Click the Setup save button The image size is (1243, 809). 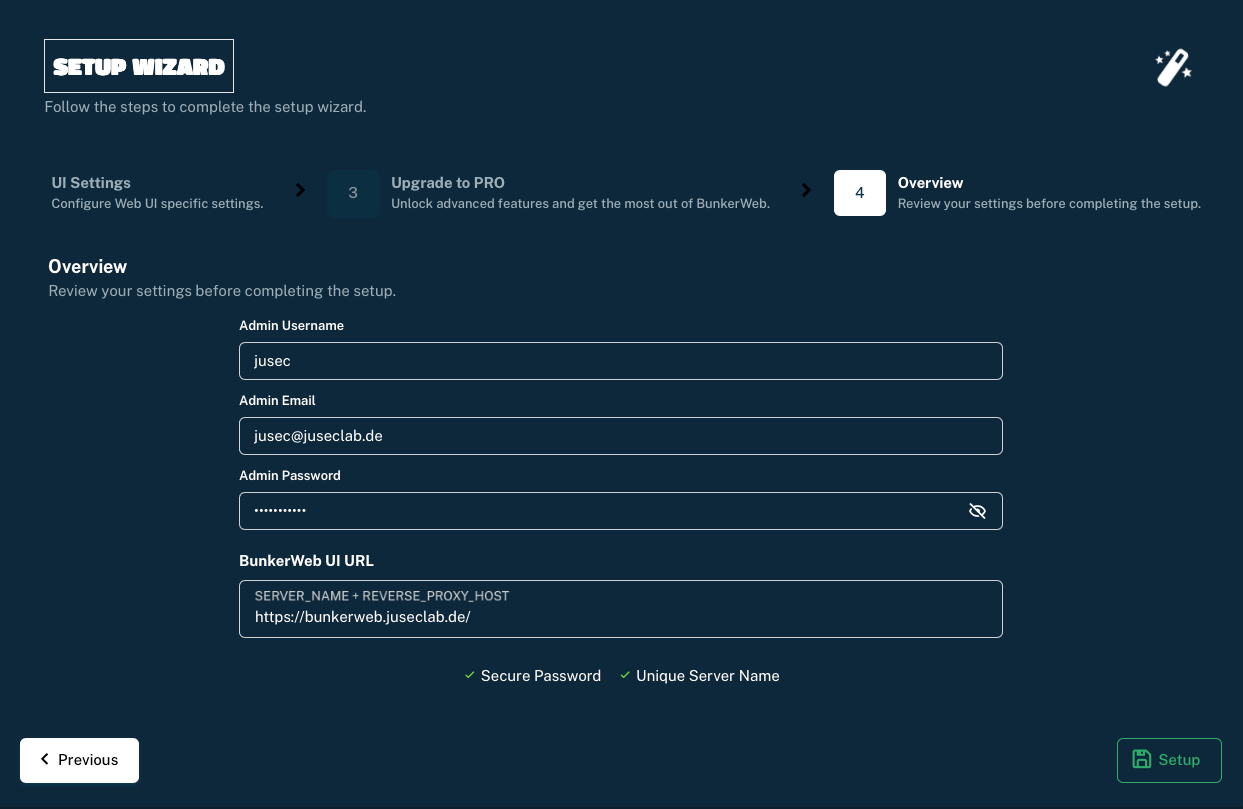pyautogui.click(x=1169, y=760)
